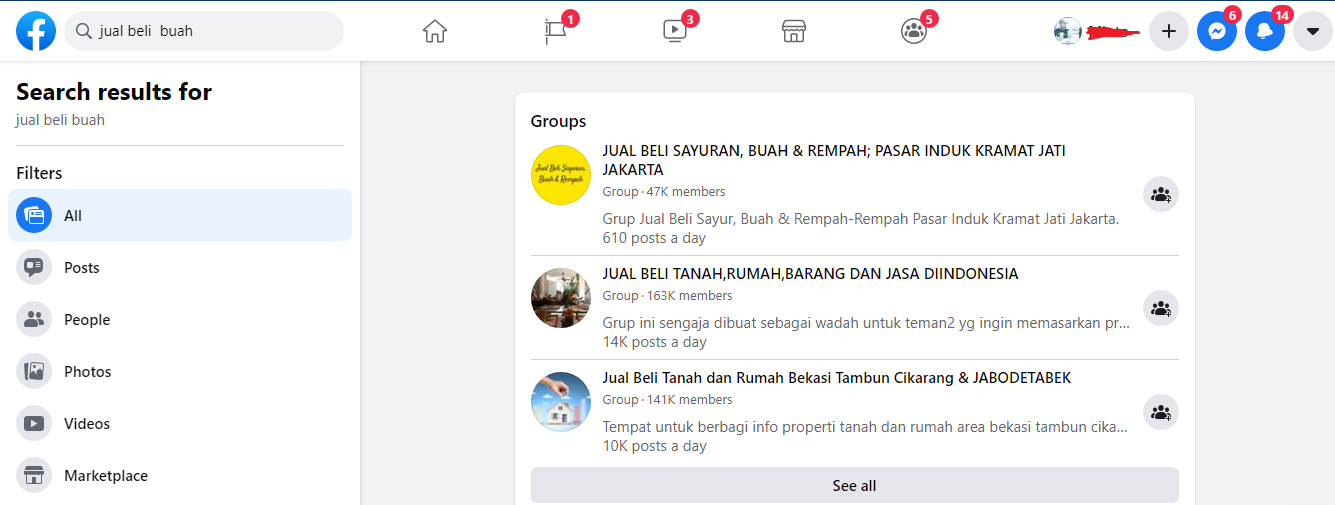Click '47K members' text
1335x505 pixels.
(686, 192)
